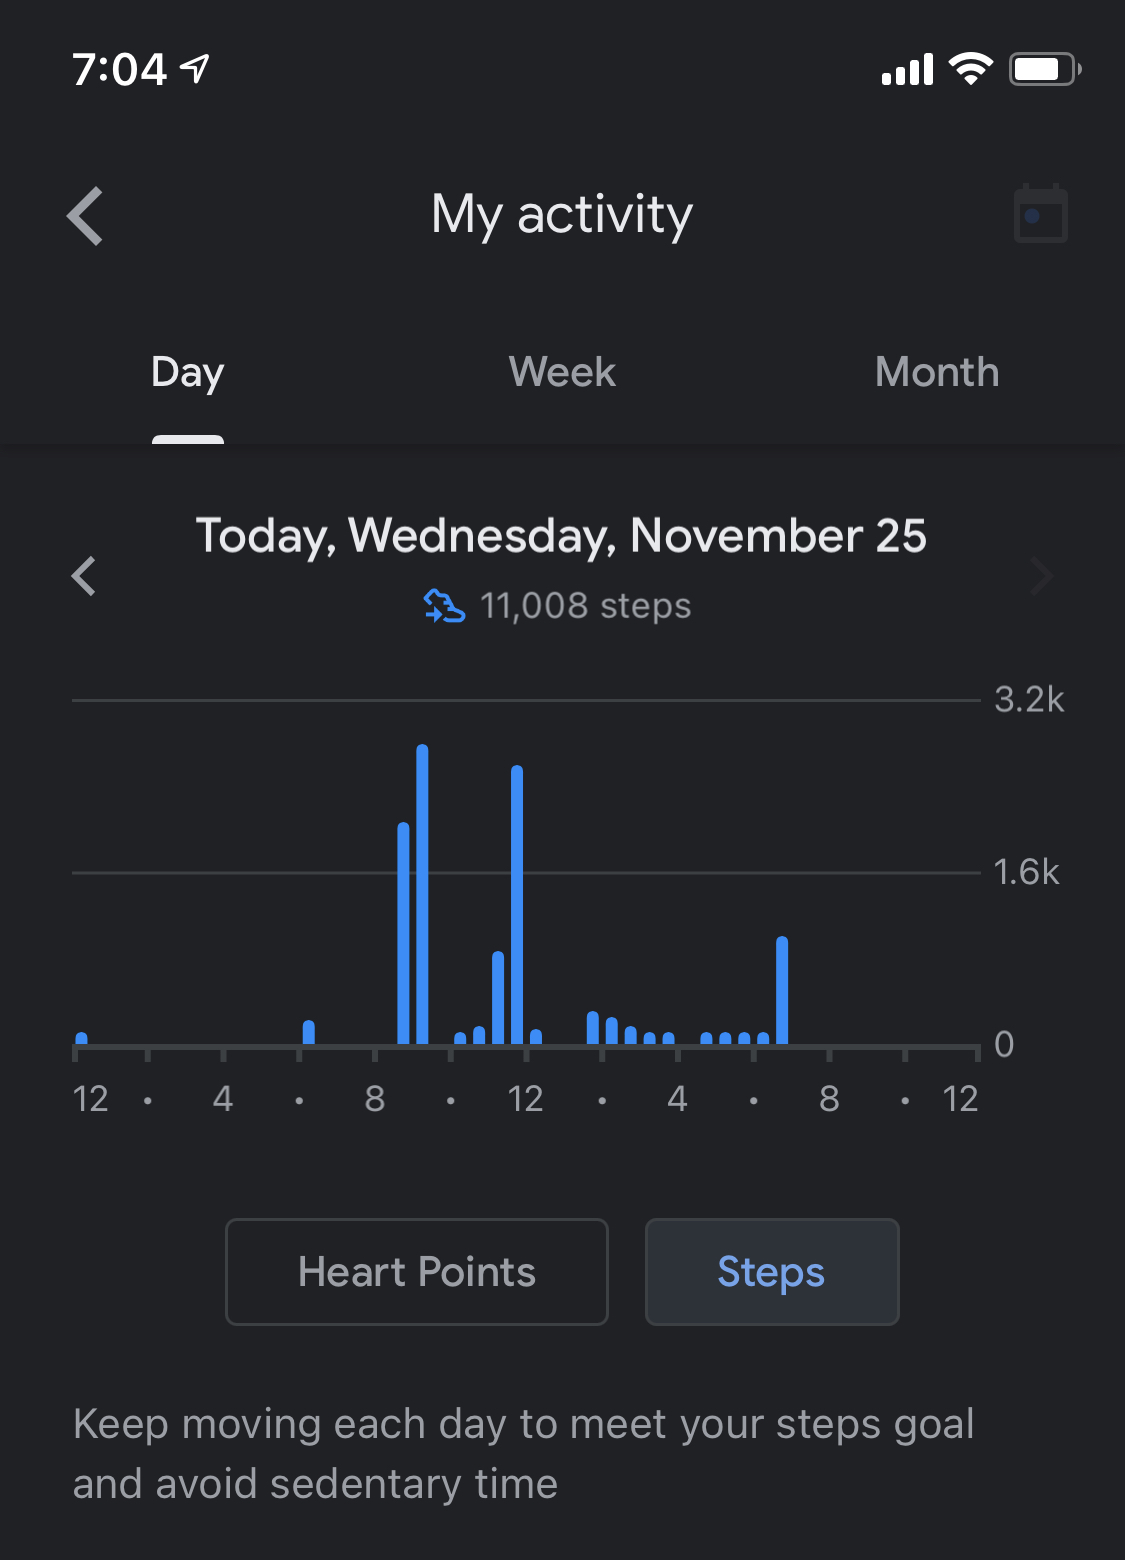Screen dimensions: 1125x1560
Task: Go to previous day using left chevron
Action: [84, 576]
